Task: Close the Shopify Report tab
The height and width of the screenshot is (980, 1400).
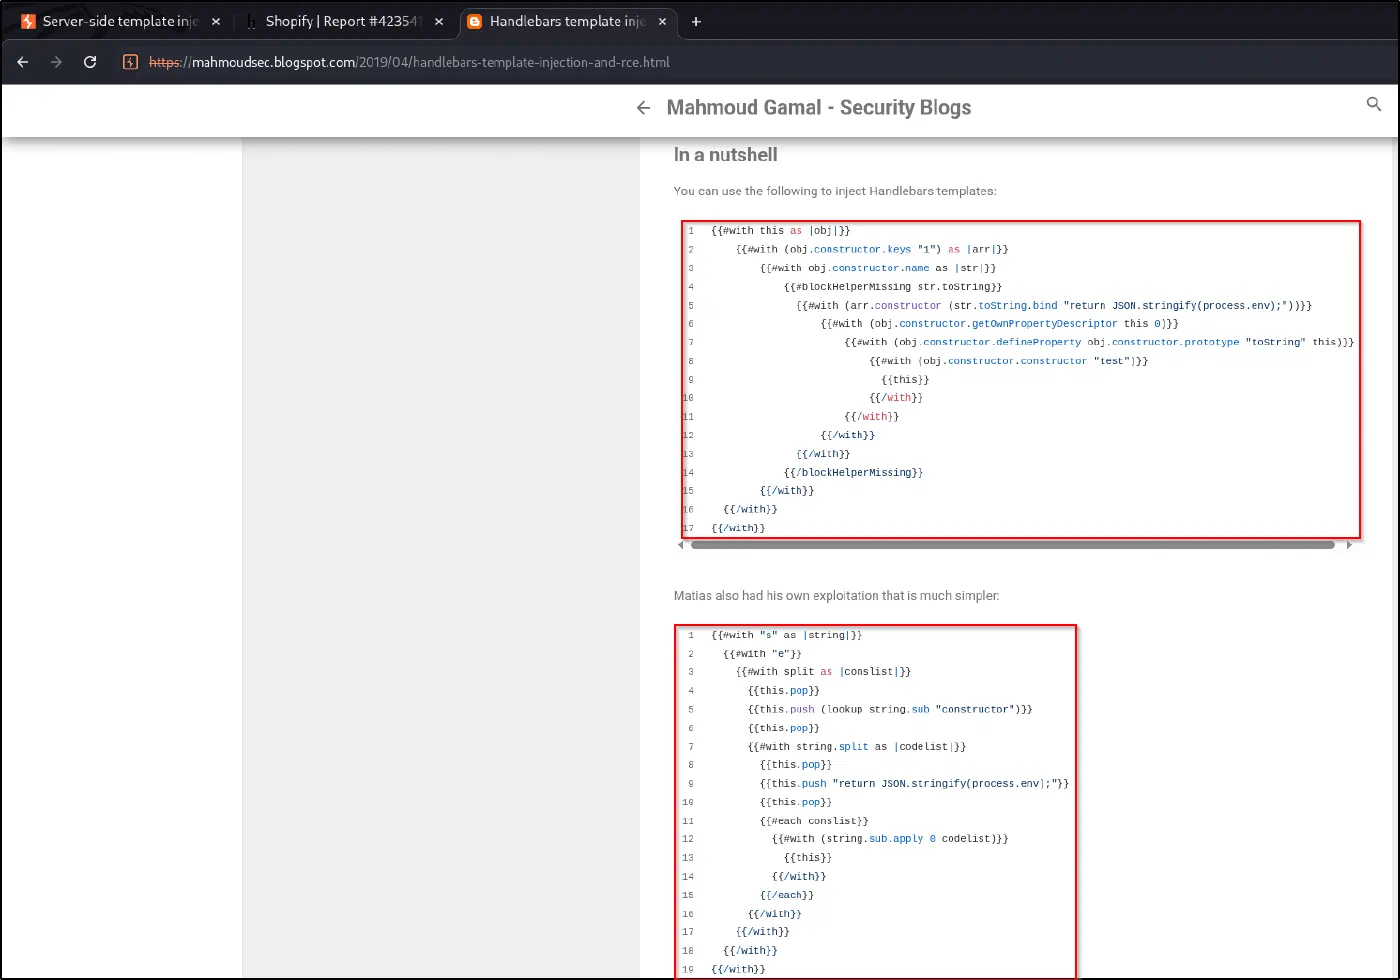Action: point(439,21)
